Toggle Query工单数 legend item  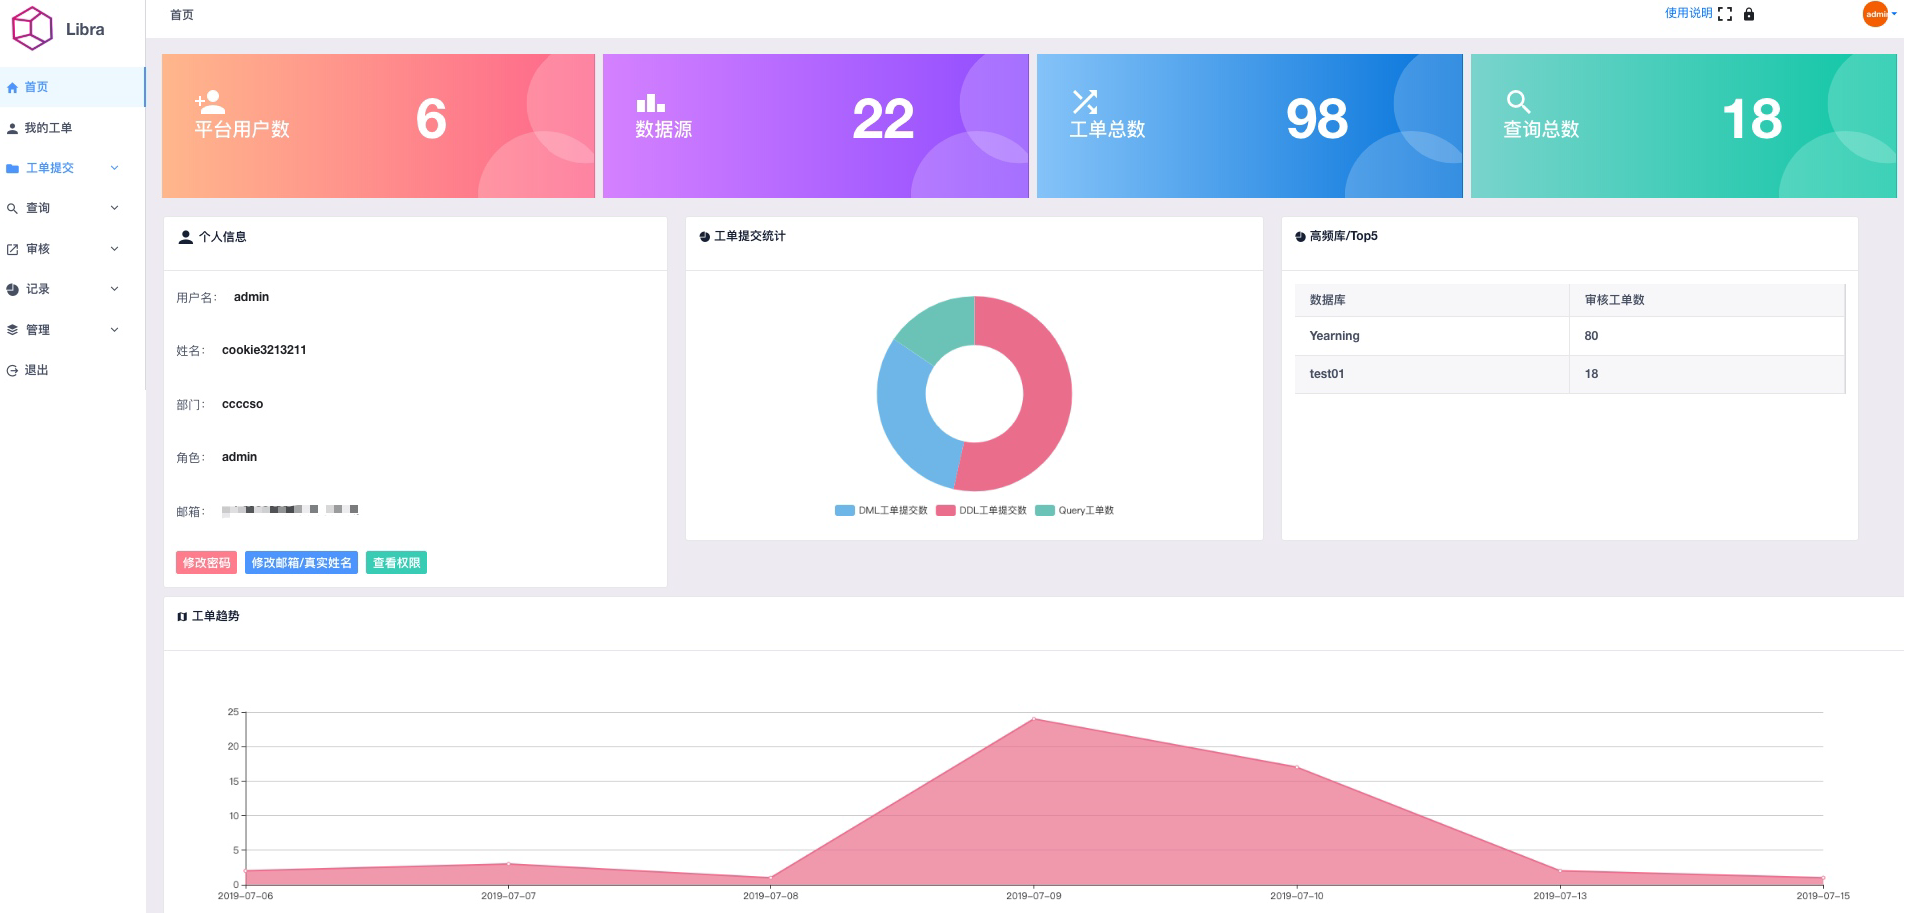pyautogui.click(x=1075, y=511)
